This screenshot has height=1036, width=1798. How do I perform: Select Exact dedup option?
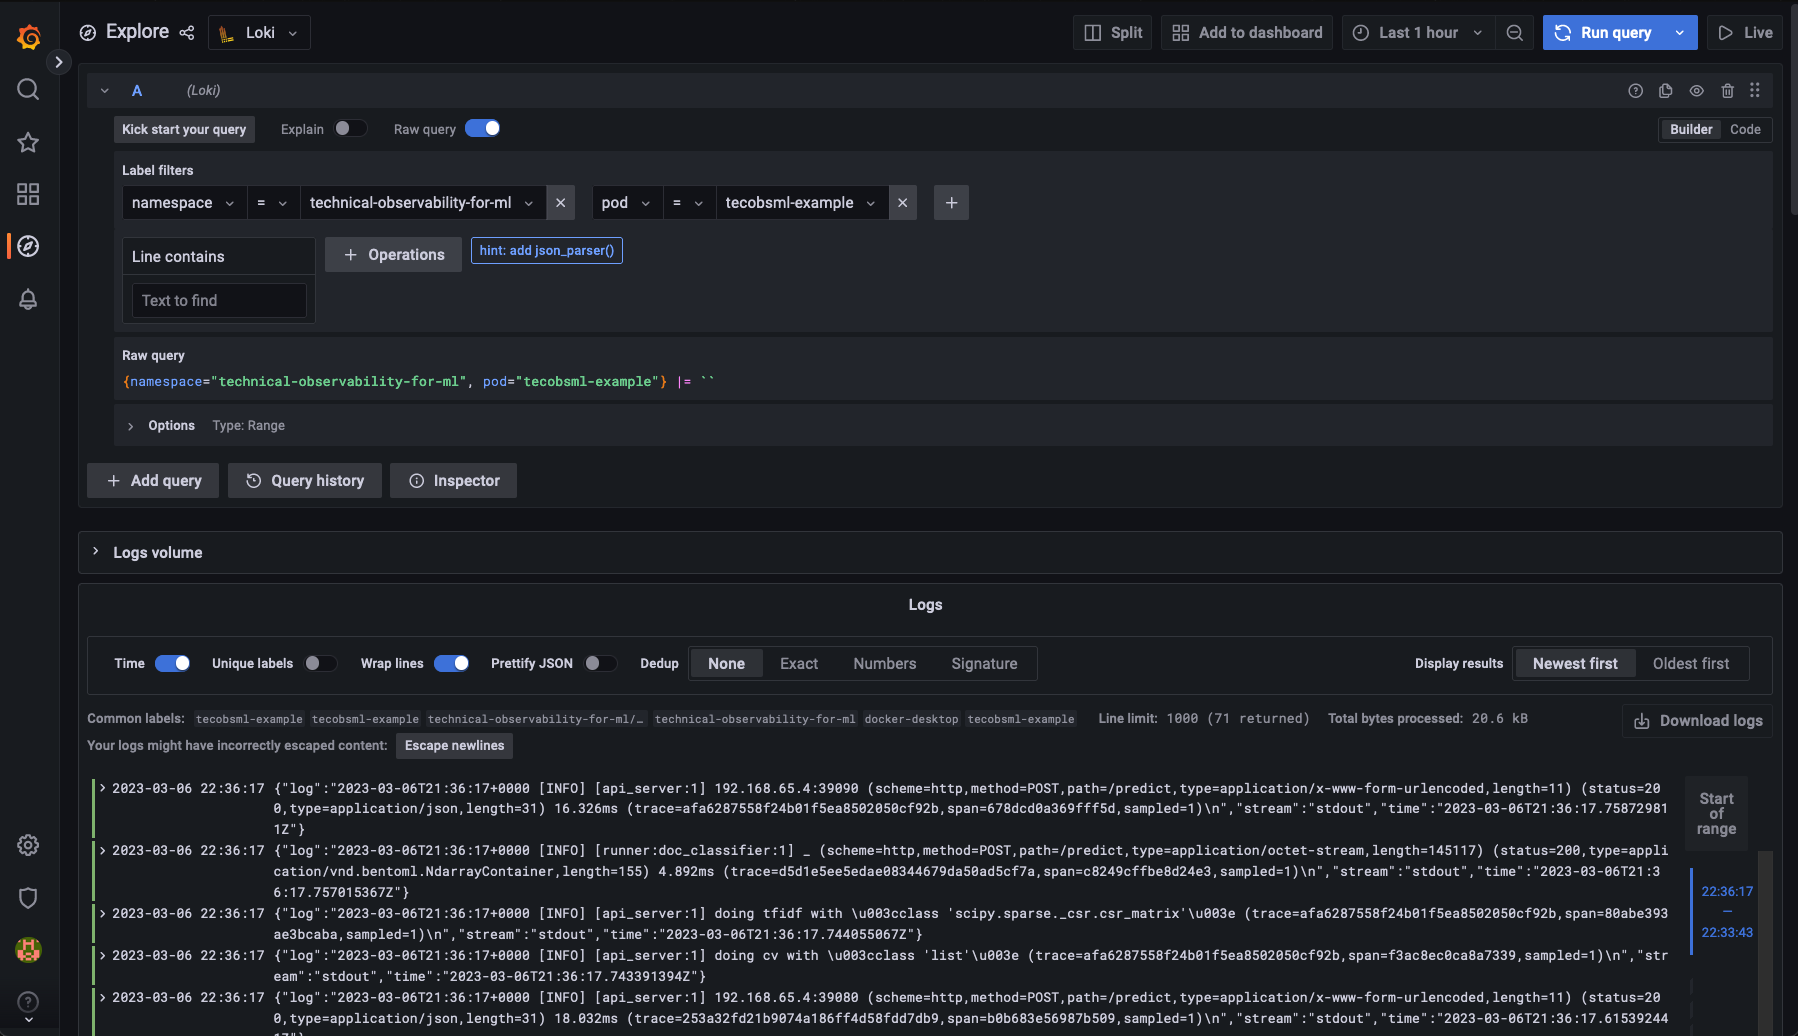(799, 664)
